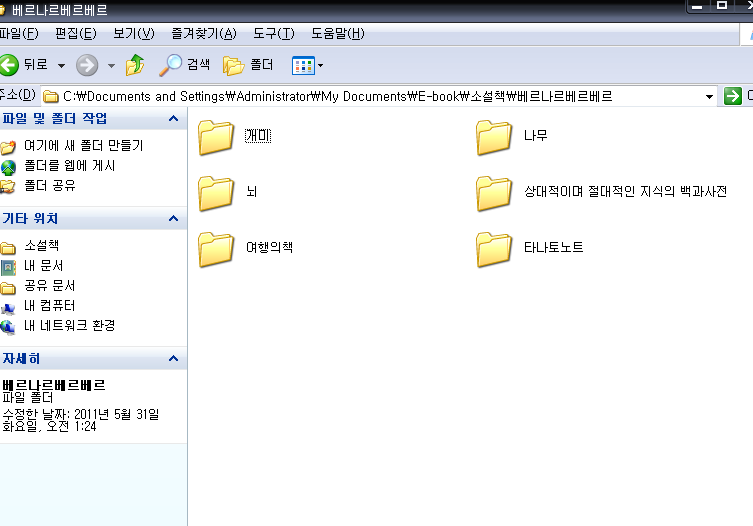Click the folder sharing hand icon
The width and height of the screenshot is (753, 526).
point(8,186)
